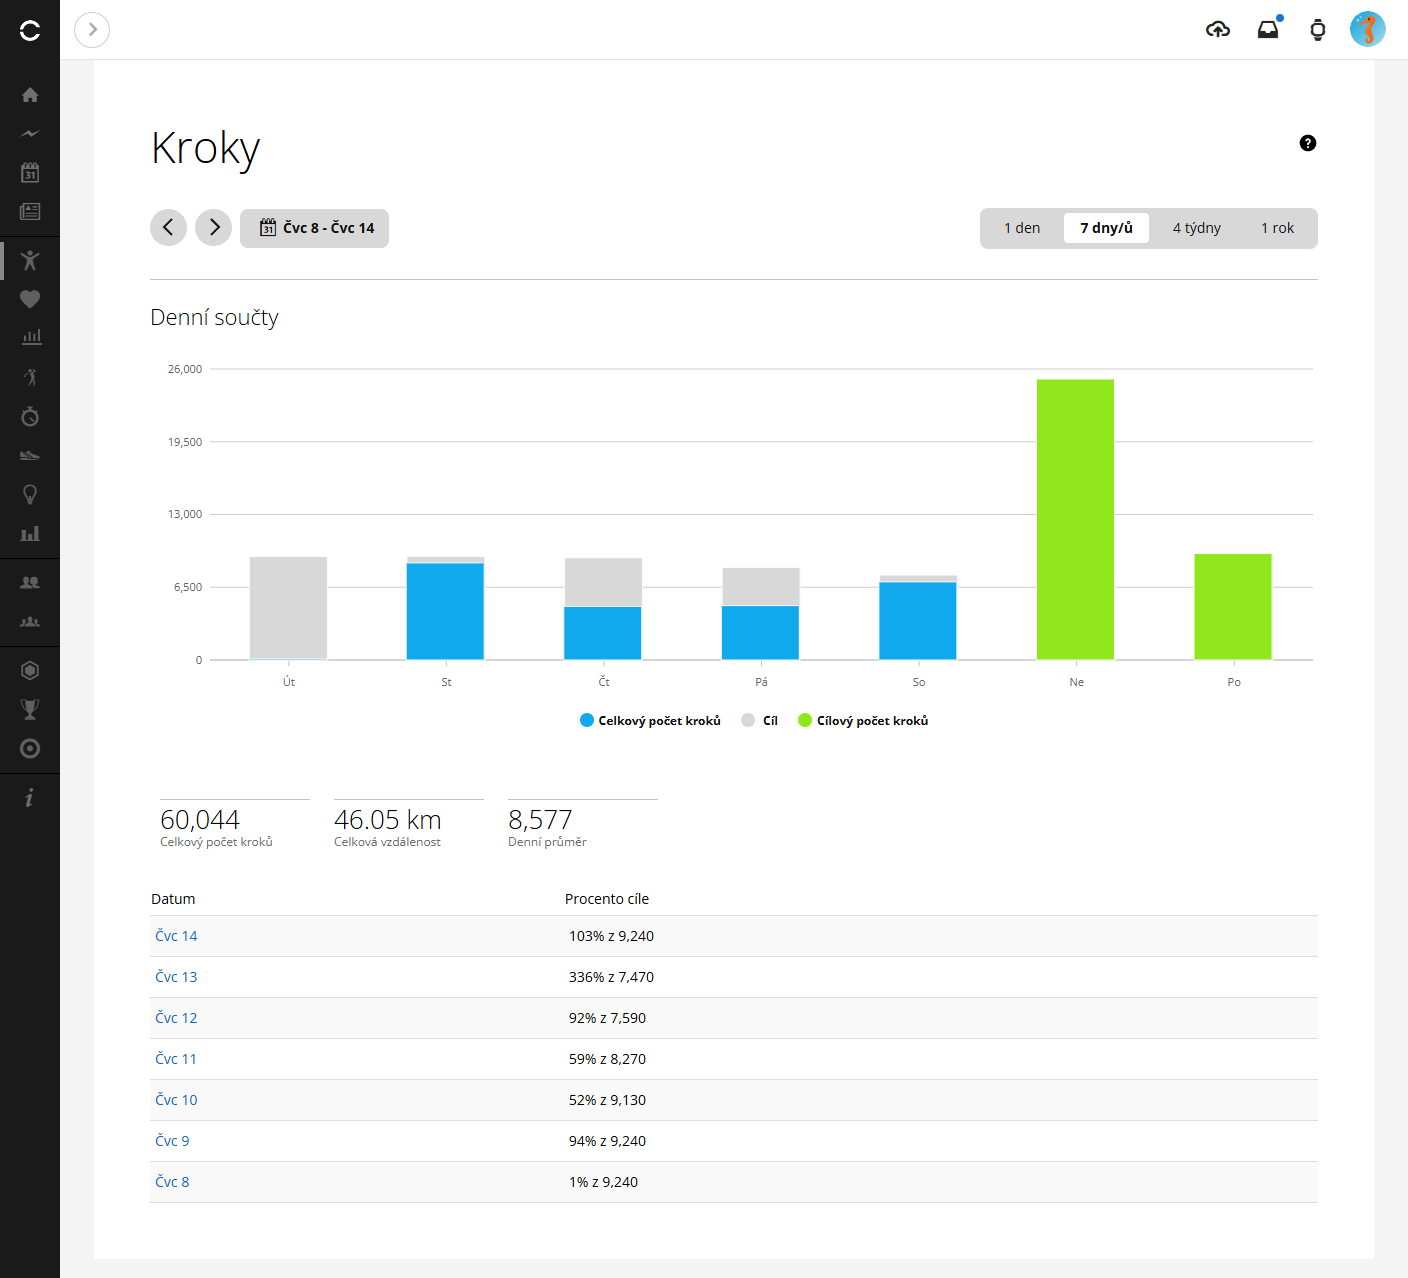The image size is (1408, 1278).
Task: Open the 'Čvc 8 - Čvc 14' date picker
Action: 315,228
